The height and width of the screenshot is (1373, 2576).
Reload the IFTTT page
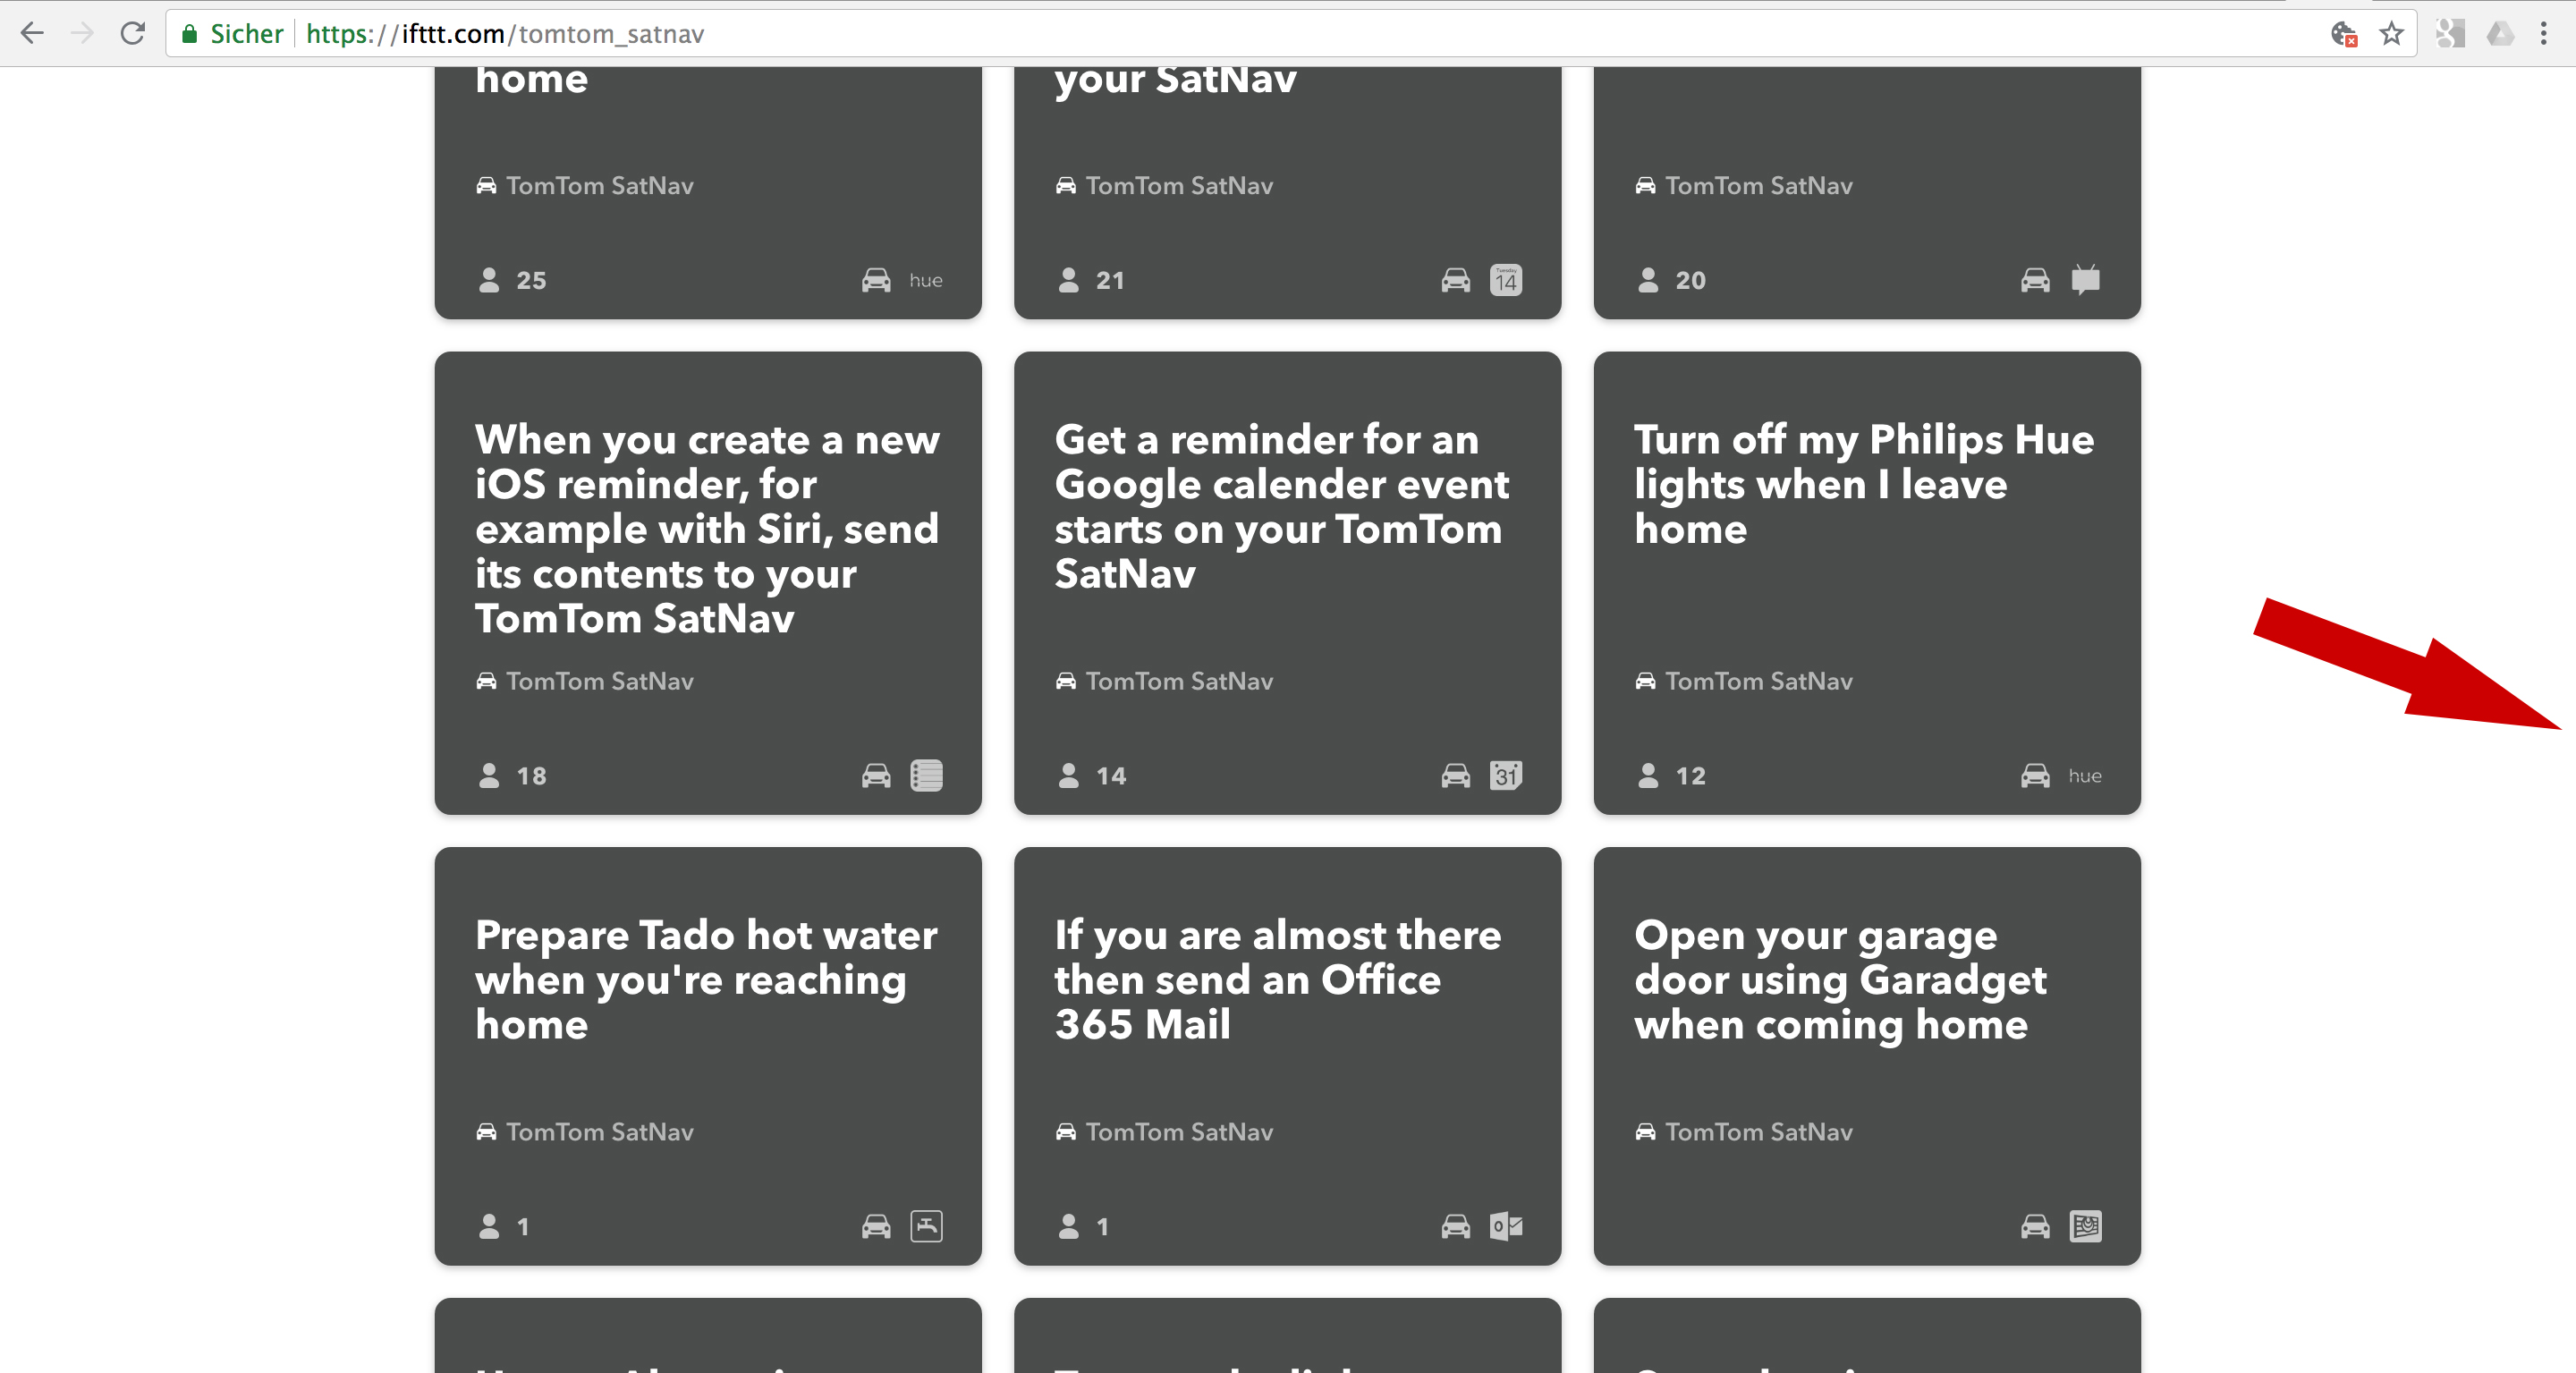132,34
